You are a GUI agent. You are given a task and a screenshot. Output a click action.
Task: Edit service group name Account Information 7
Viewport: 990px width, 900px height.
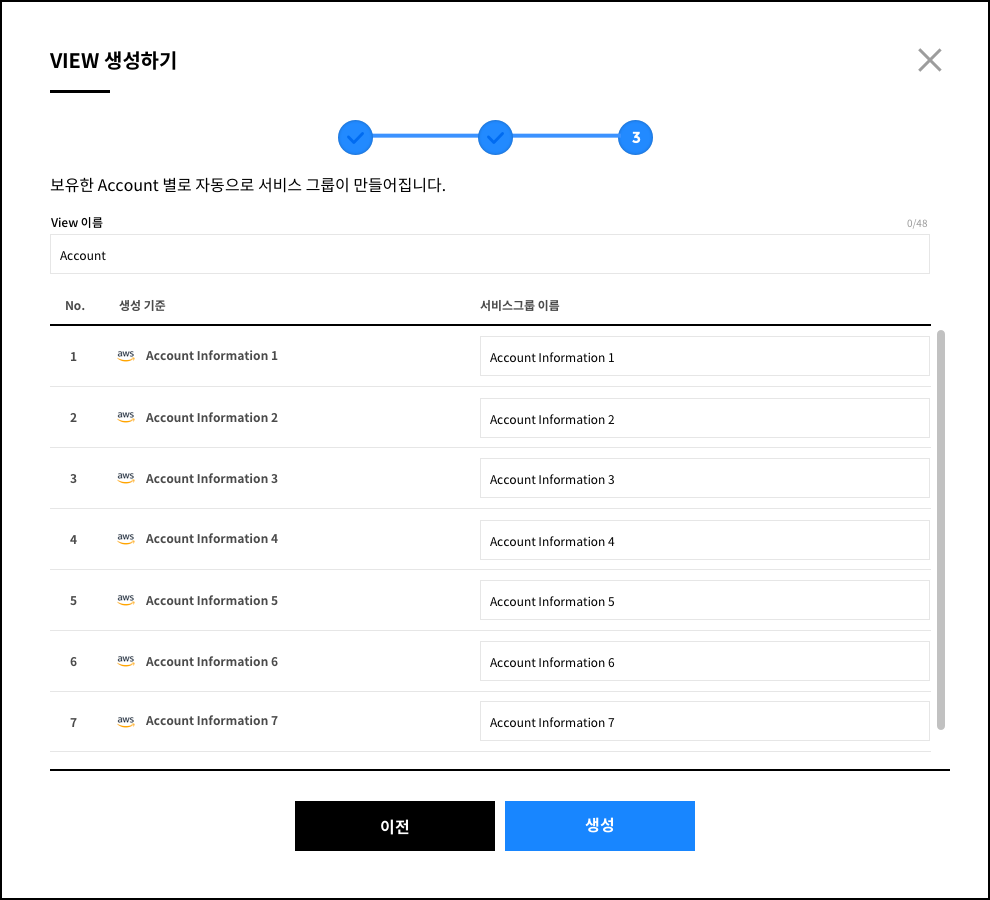(x=704, y=722)
